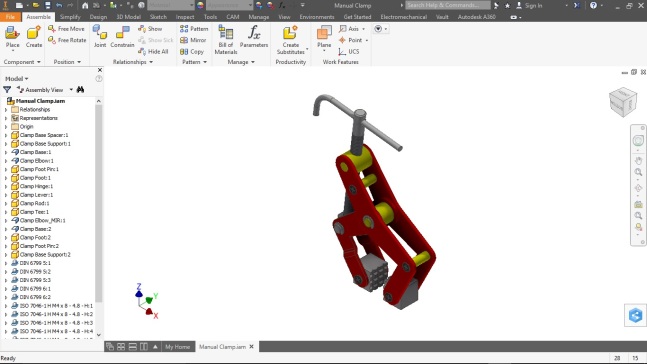Expand the Clamp Lever:1 node
Viewport: 647px width, 364px height.
(x=6, y=195)
